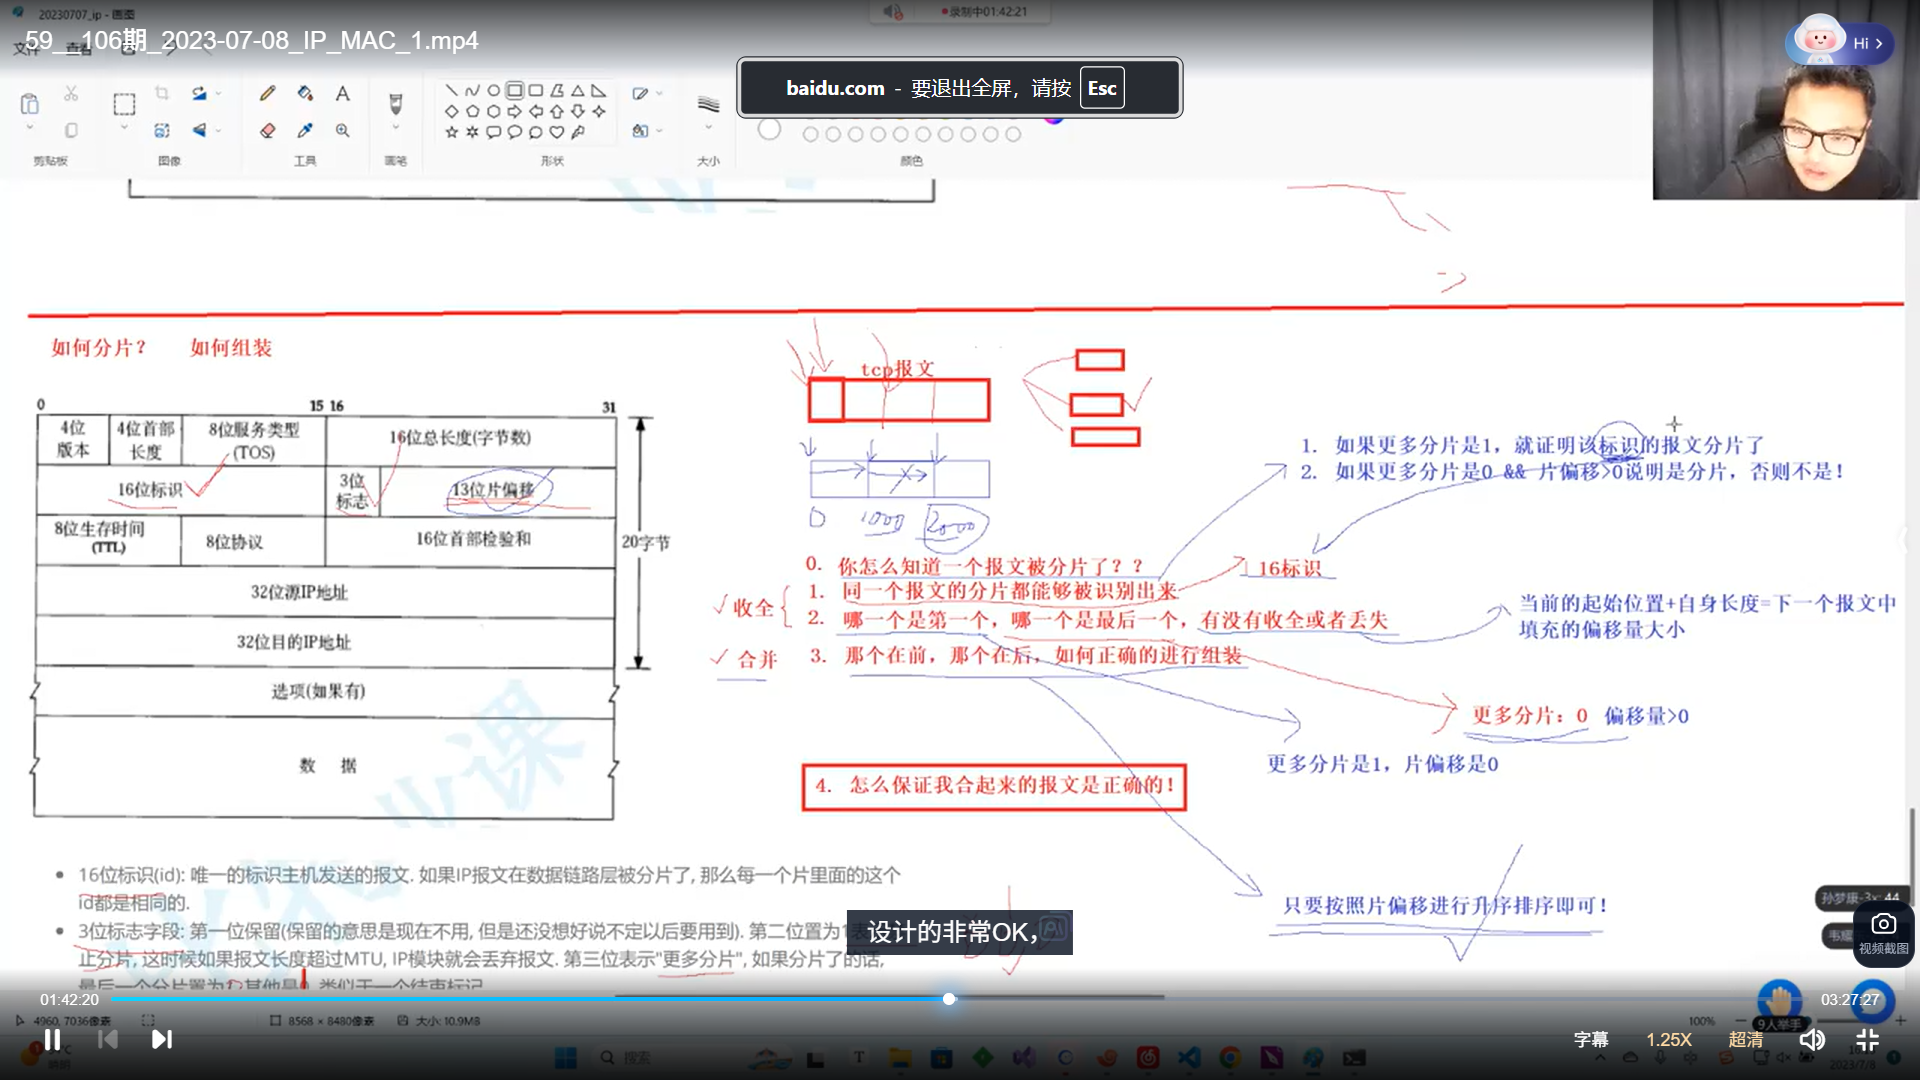Open the 1.25X playback speed menu

pos(1668,1039)
